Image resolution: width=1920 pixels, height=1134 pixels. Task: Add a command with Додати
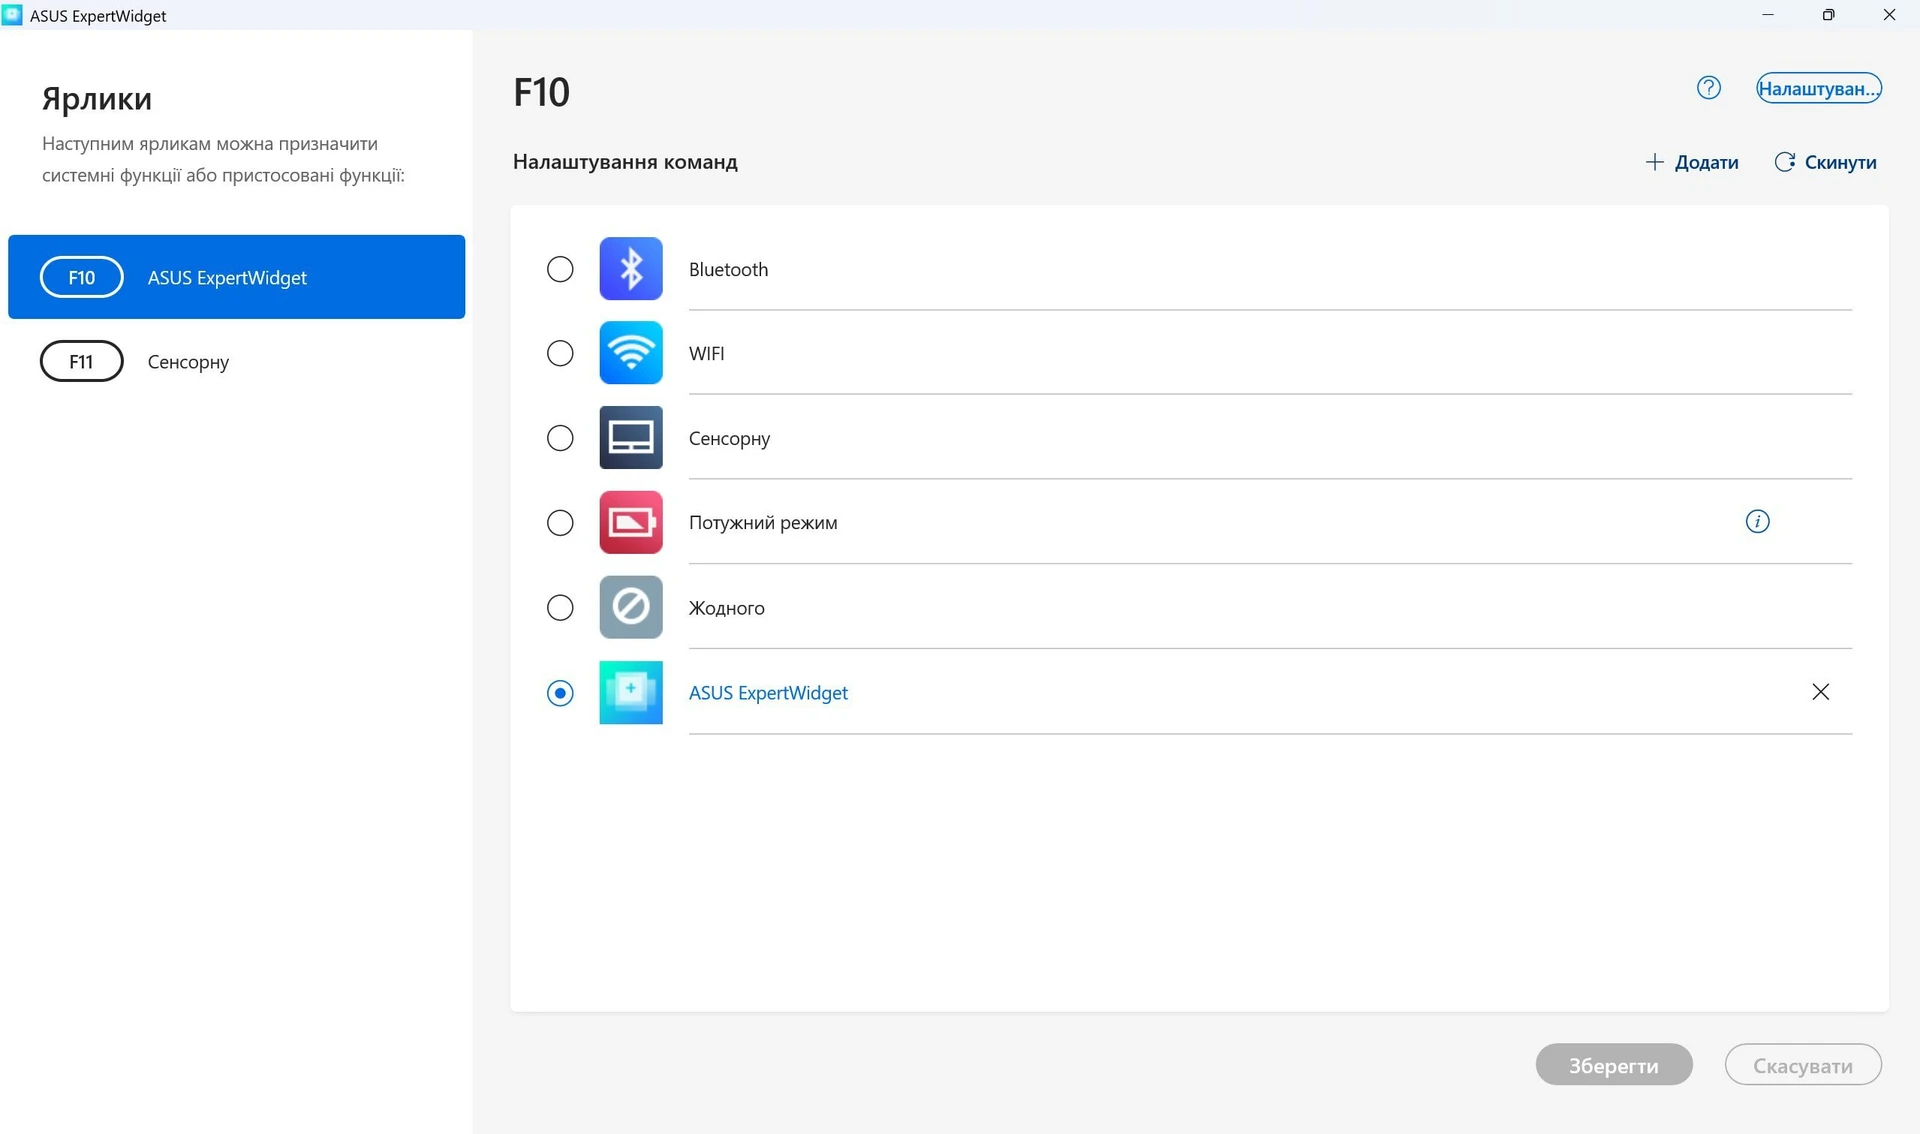pyautogui.click(x=1692, y=162)
